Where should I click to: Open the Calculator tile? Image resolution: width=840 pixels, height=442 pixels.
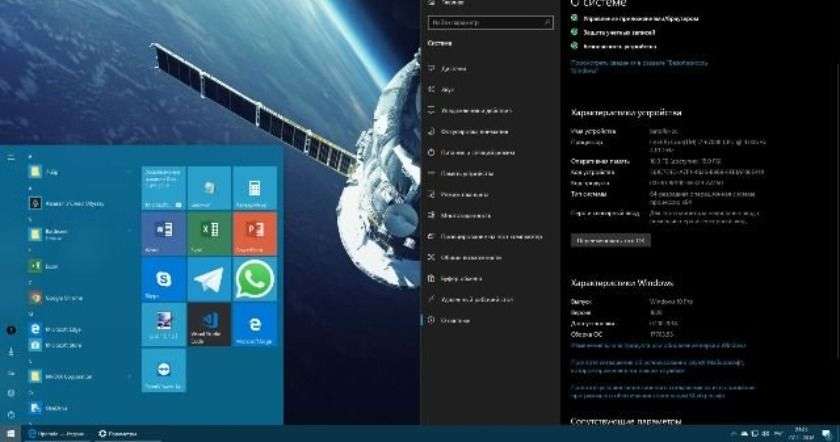254,187
